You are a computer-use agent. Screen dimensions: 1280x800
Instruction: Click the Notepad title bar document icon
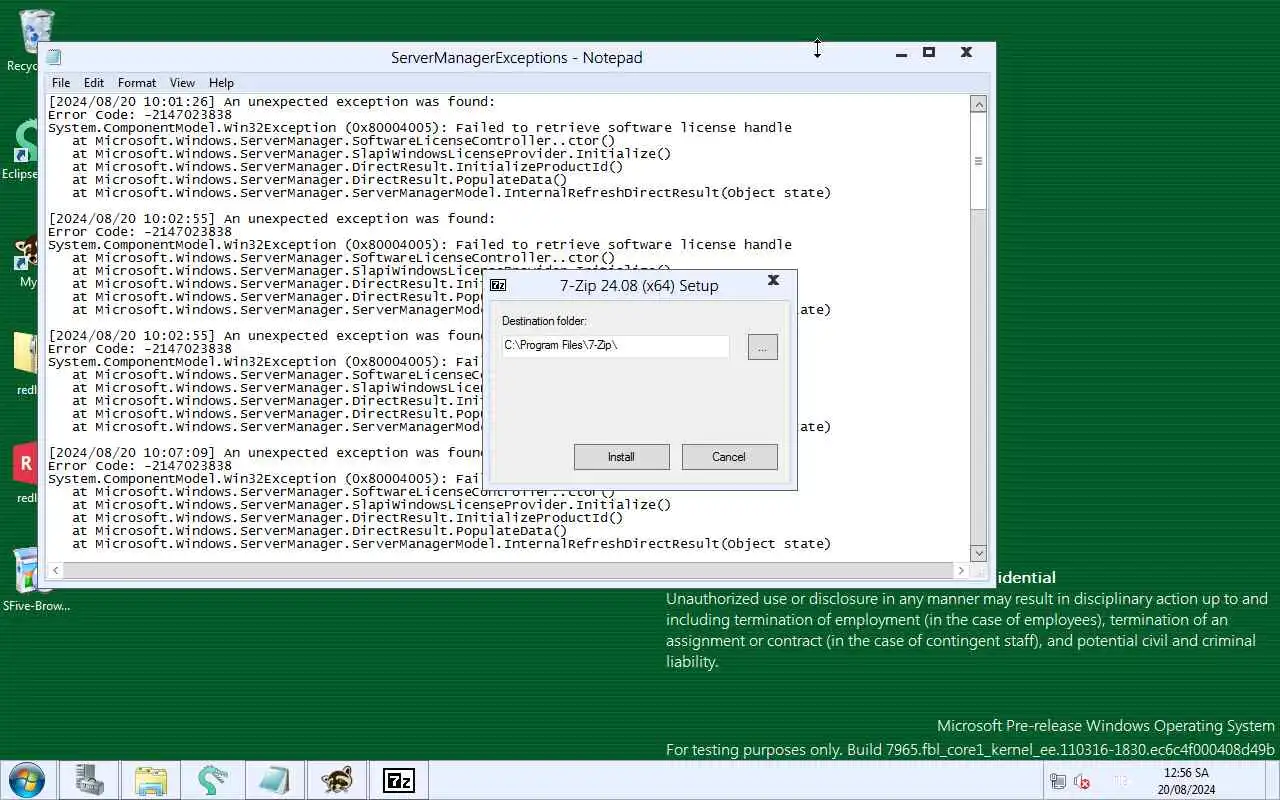point(54,57)
